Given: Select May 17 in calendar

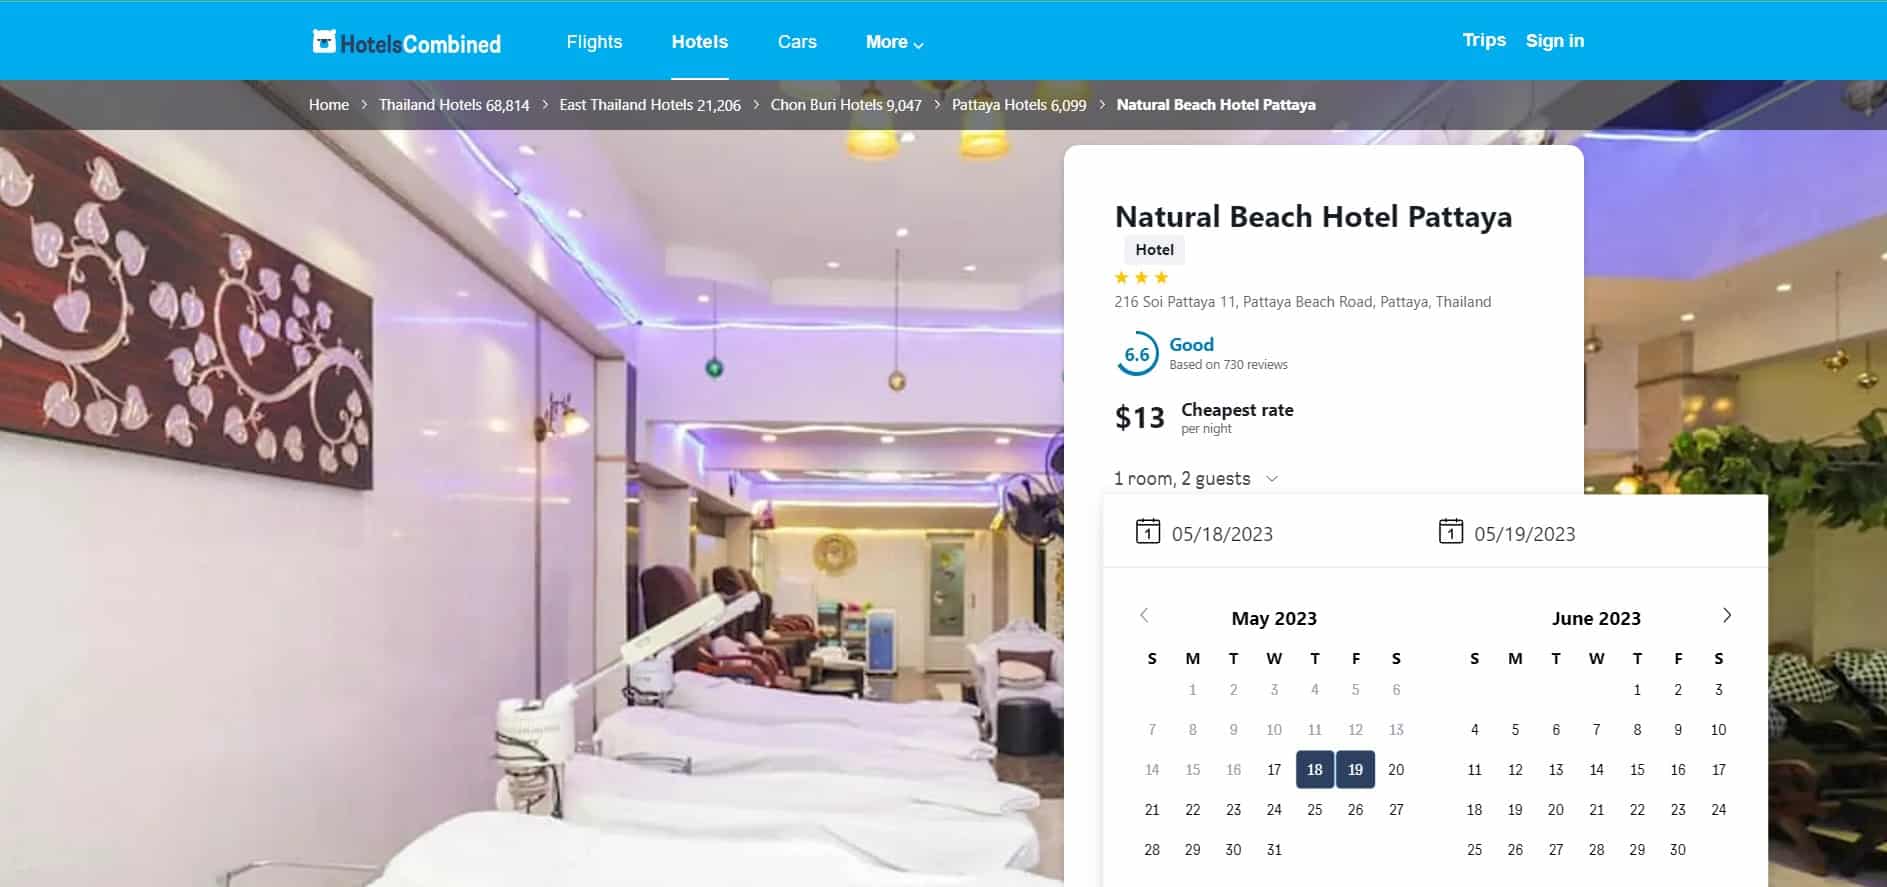Looking at the screenshot, I should click(1274, 769).
